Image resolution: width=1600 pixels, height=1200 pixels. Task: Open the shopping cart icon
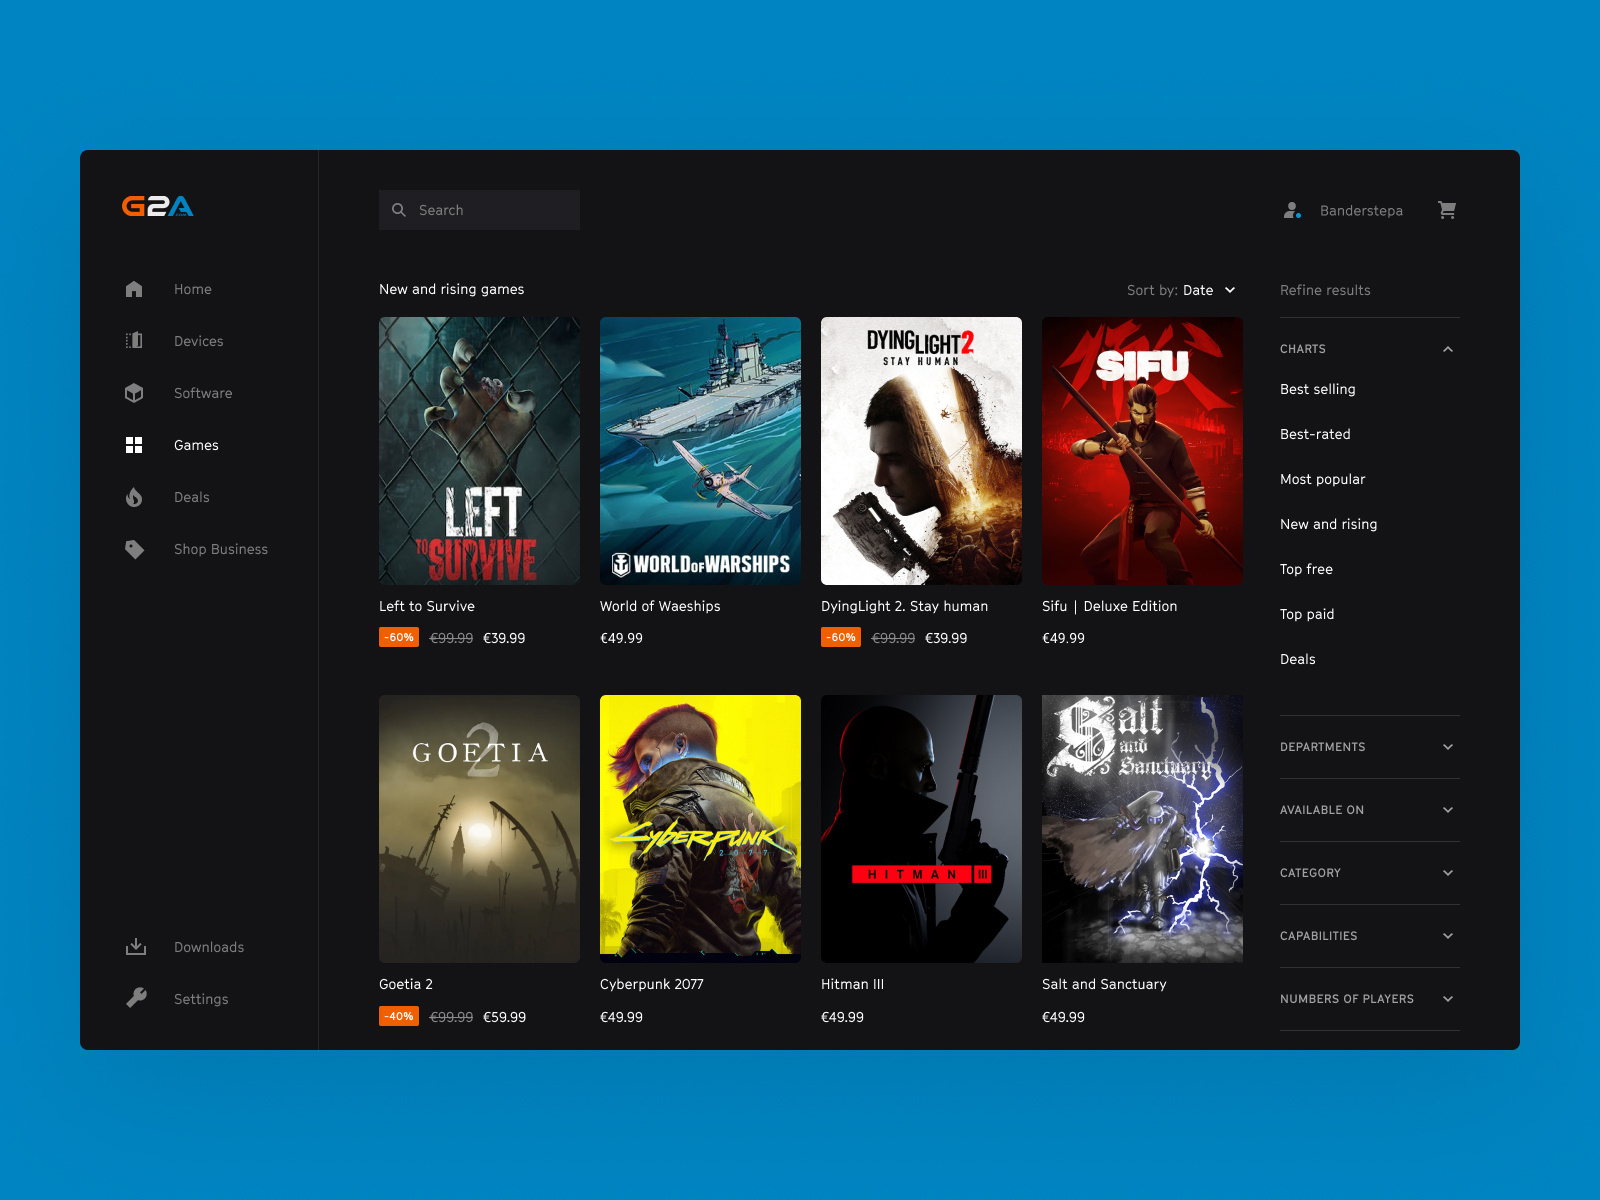point(1447,210)
